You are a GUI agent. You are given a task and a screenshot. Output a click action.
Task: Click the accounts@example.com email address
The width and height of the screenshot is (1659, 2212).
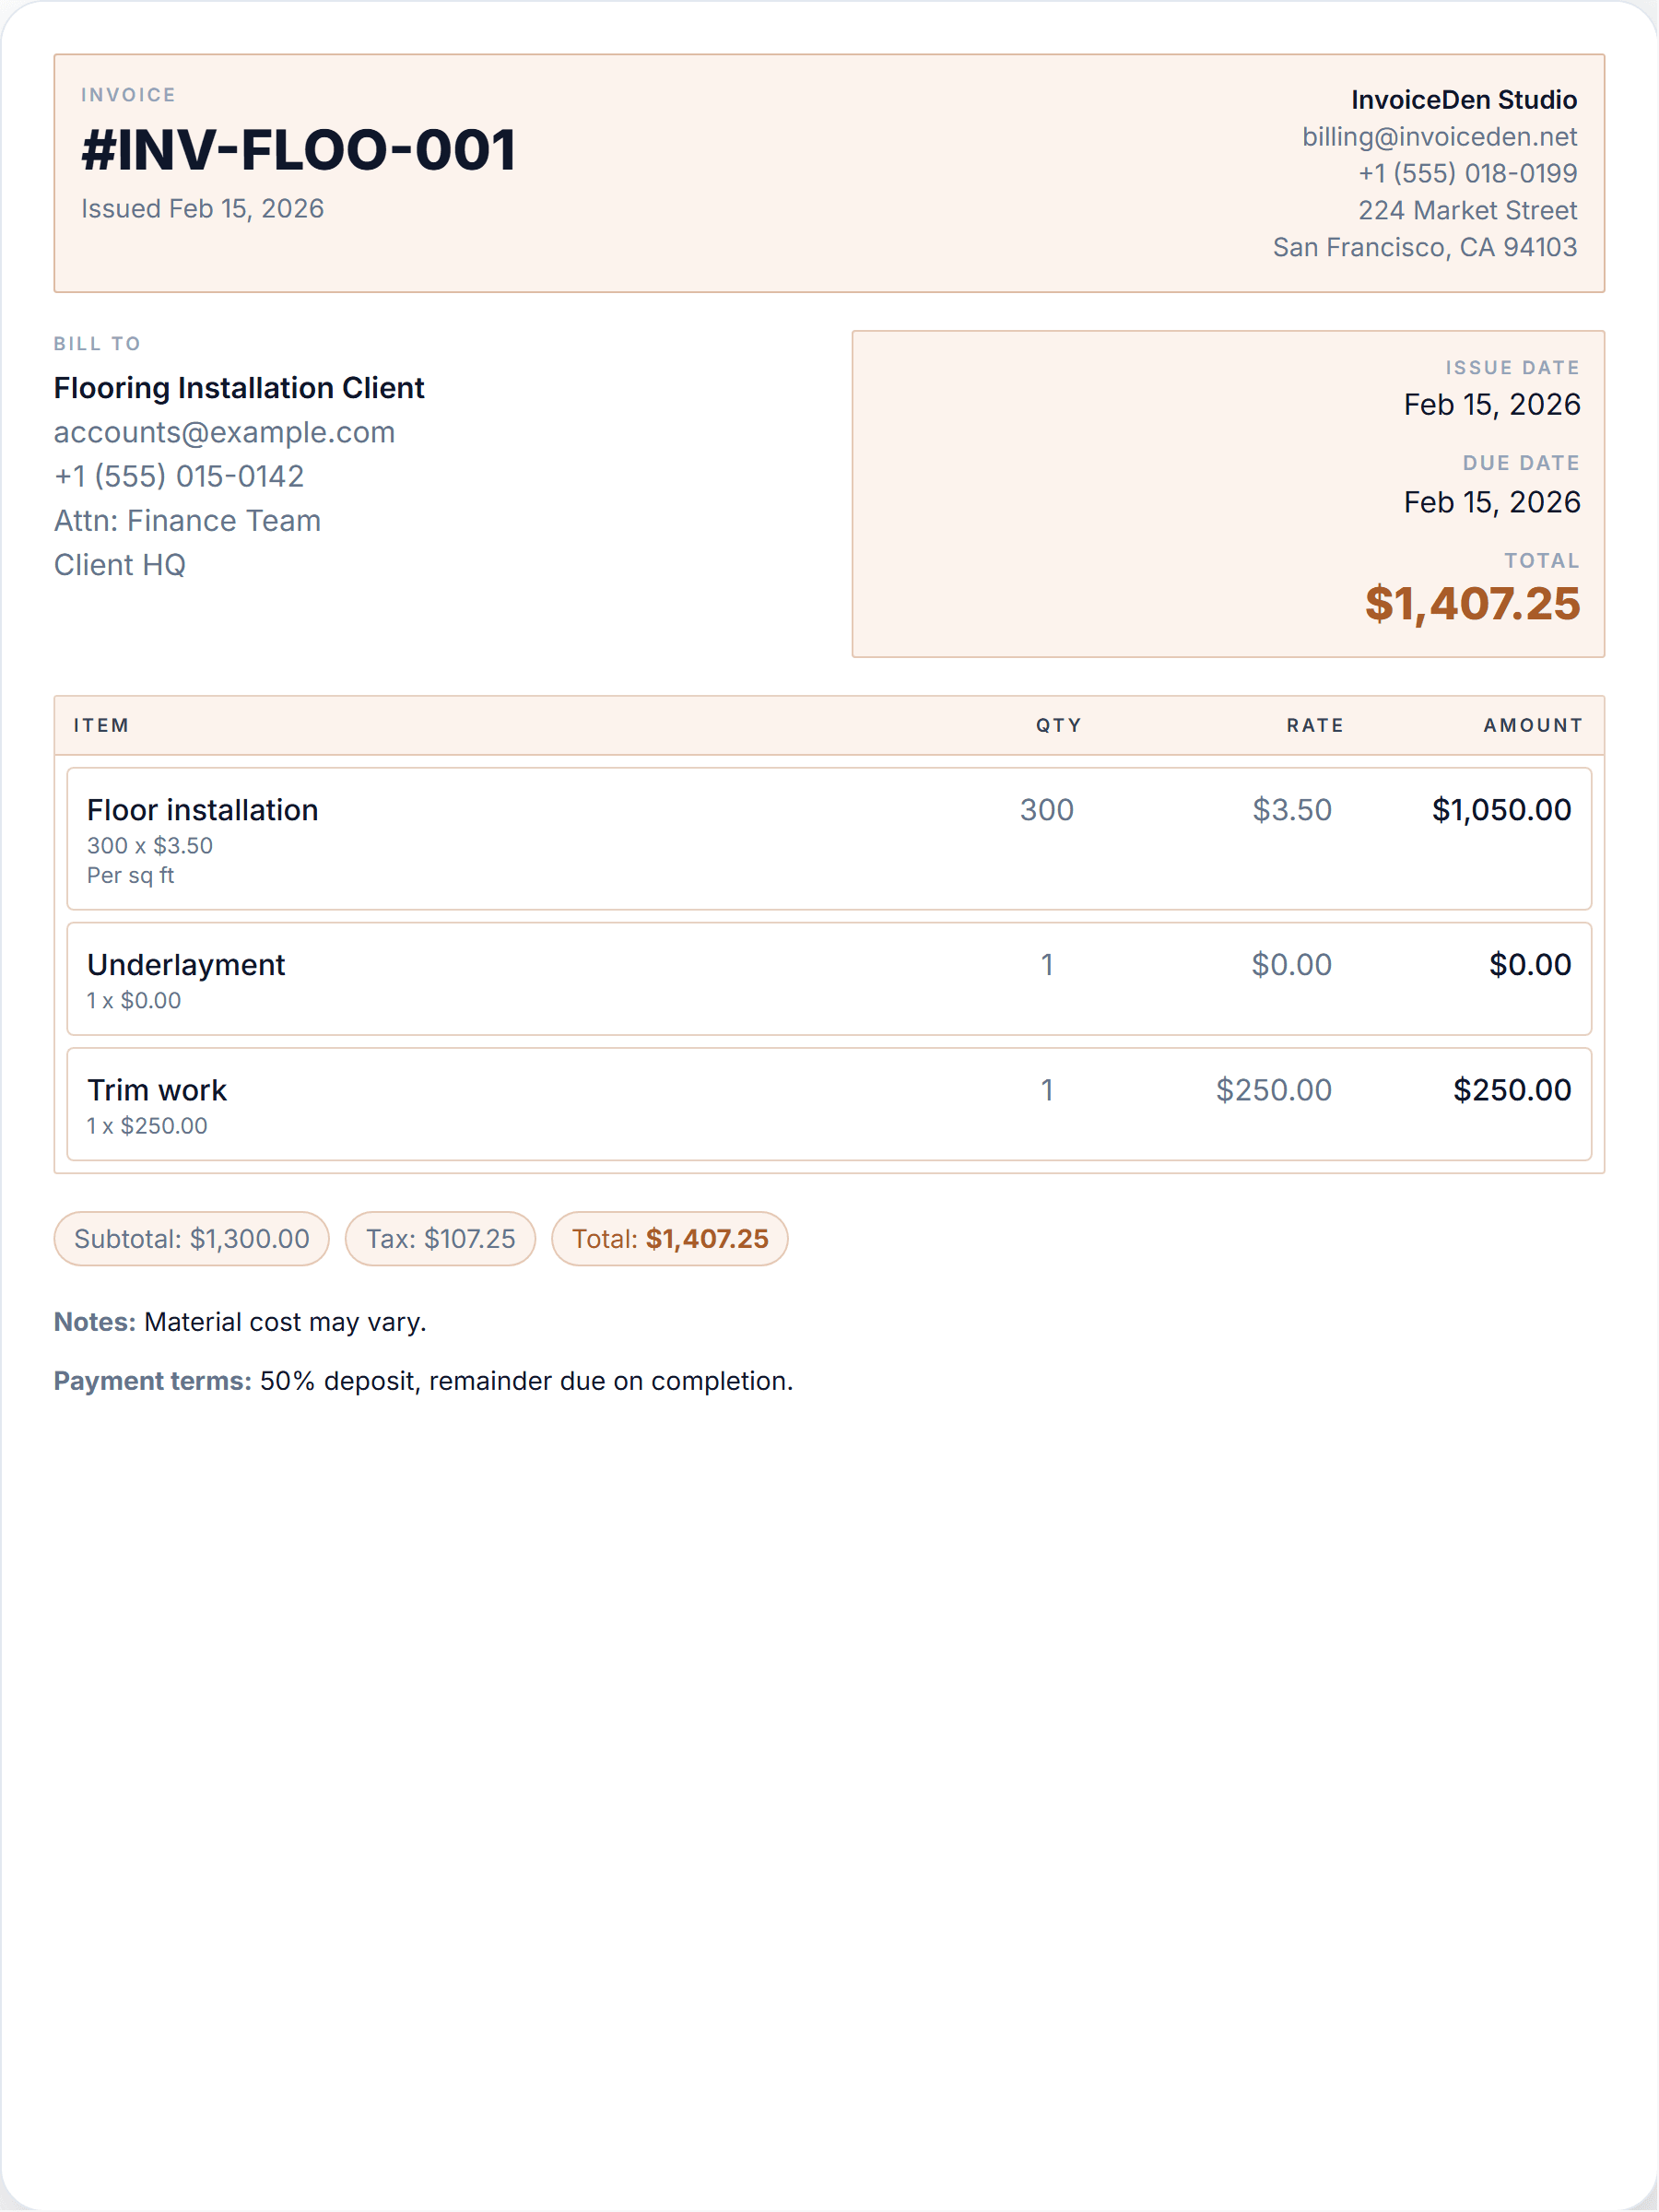point(224,432)
